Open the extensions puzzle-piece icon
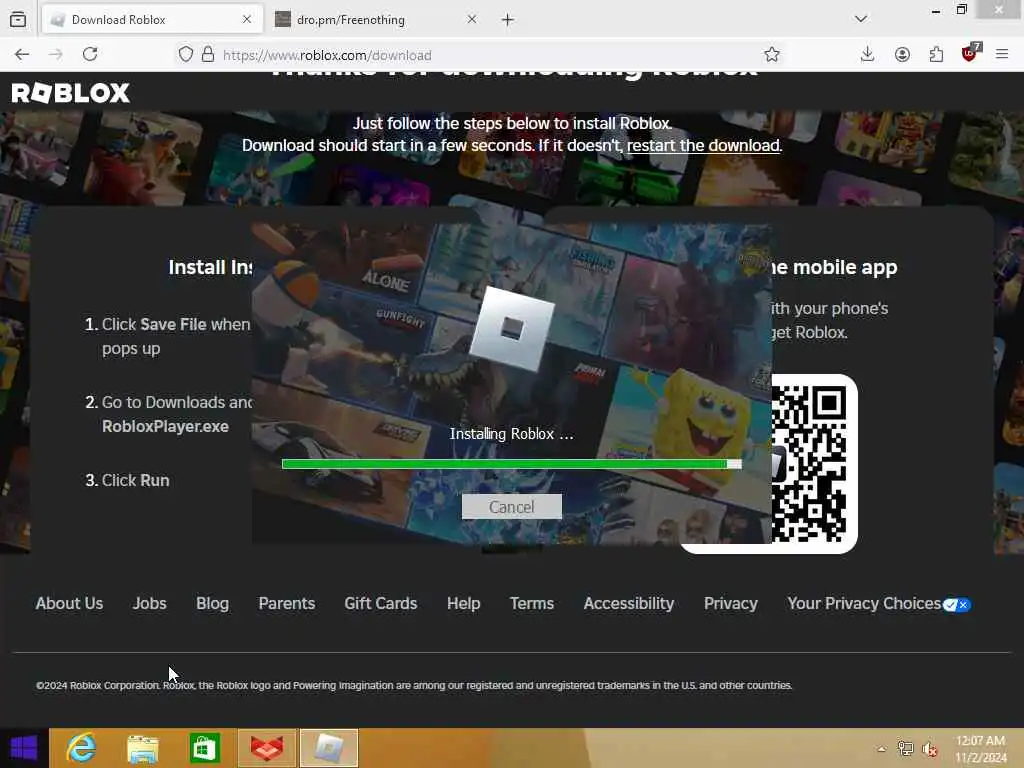The image size is (1024, 768). pos(936,55)
